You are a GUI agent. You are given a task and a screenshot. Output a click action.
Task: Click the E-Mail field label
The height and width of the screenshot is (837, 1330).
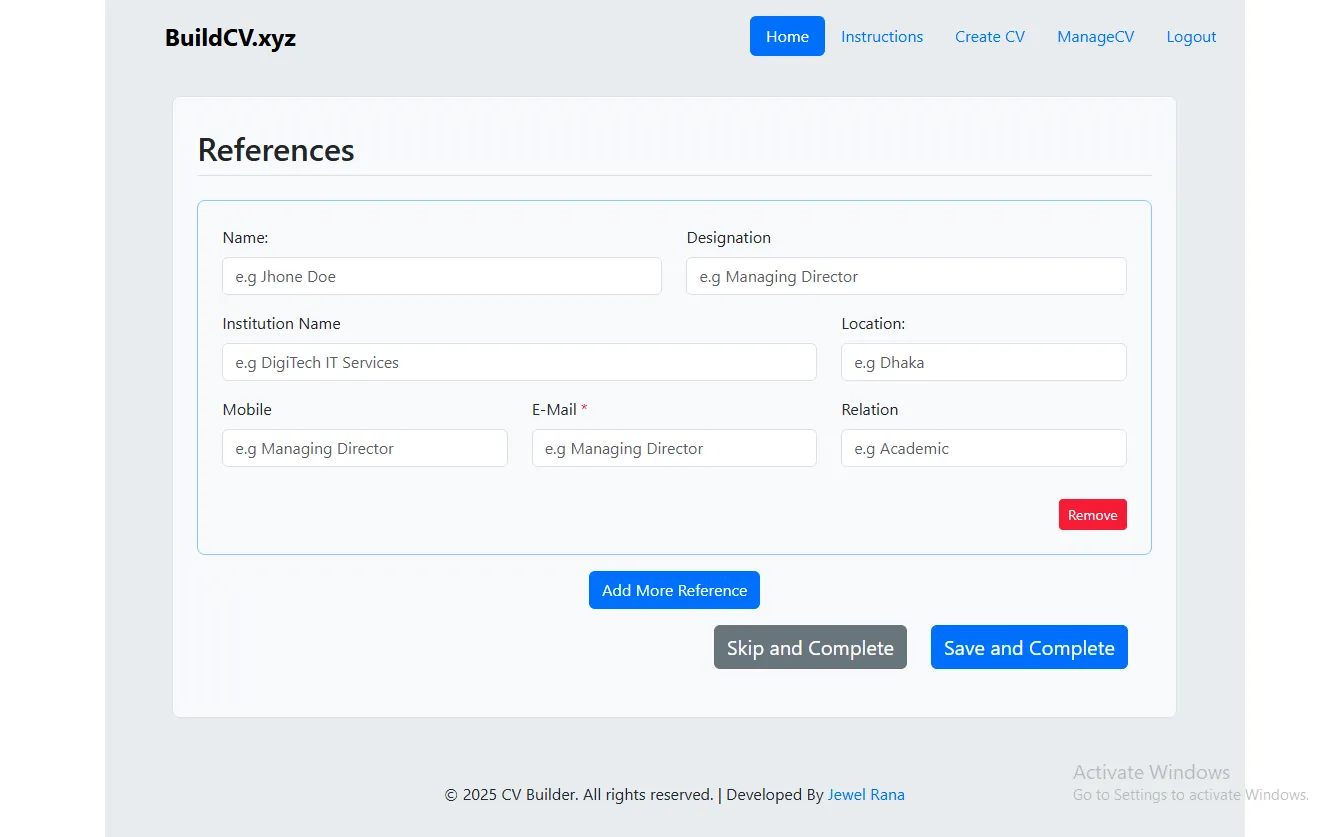point(554,410)
